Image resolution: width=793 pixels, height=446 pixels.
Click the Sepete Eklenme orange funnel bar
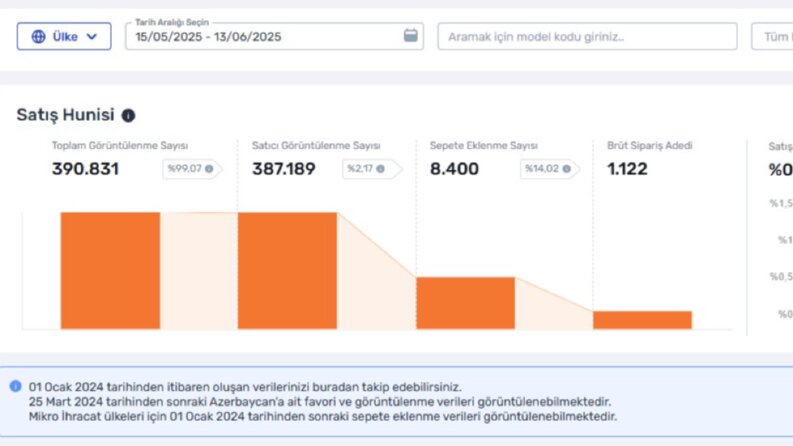pos(465,303)
